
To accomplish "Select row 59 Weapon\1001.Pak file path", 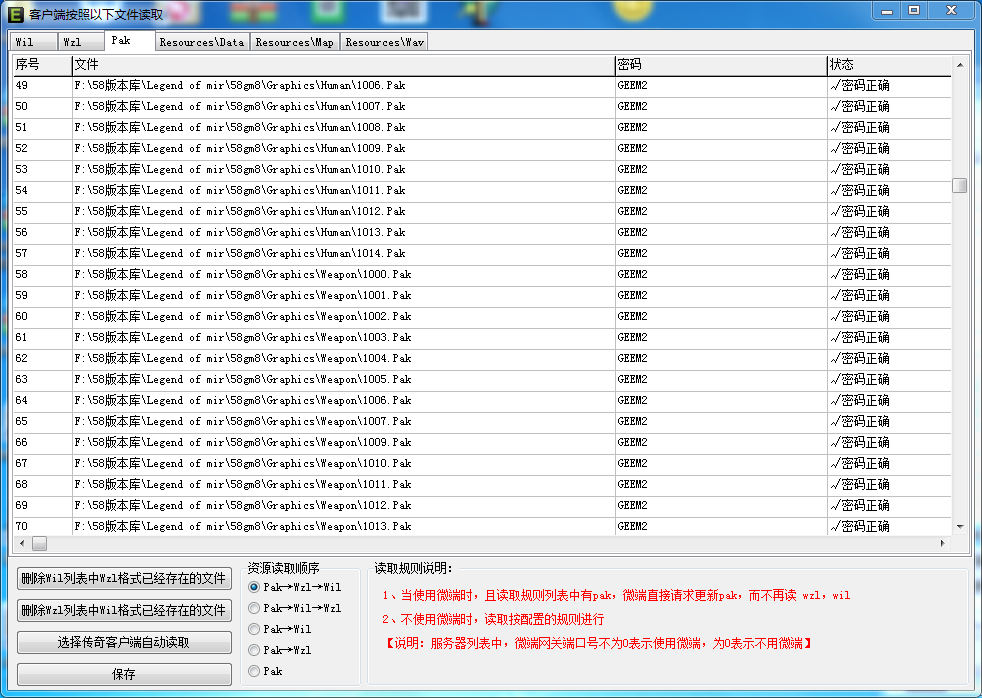I will click(x=243, y=295).
